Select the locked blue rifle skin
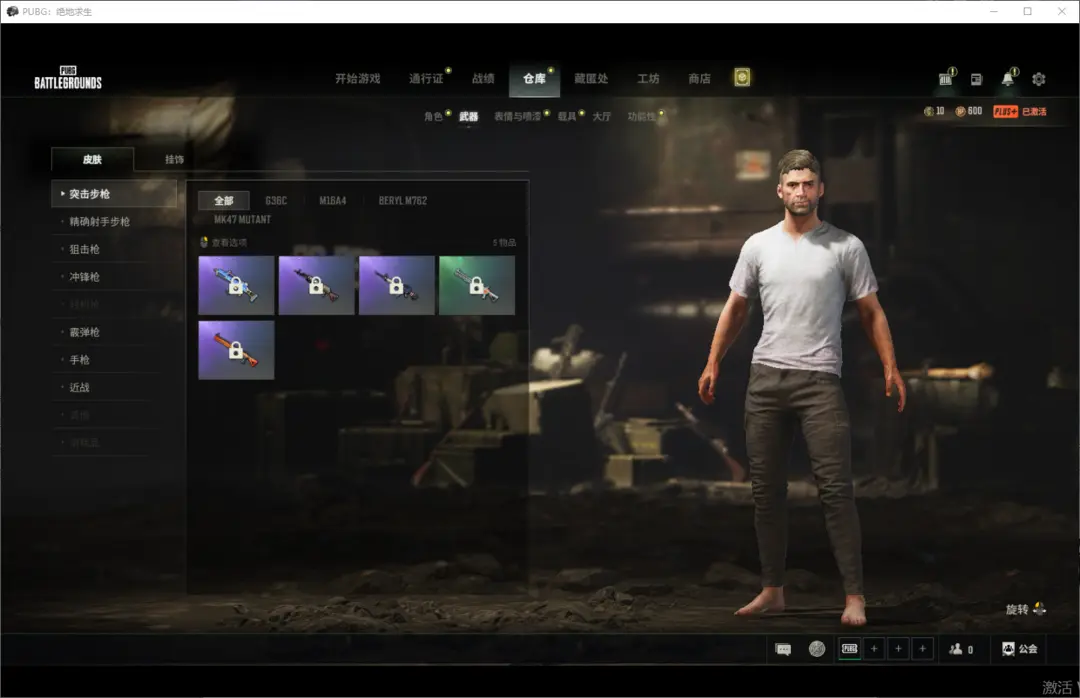This screenshot has width=1080, height=698. tap(236, 285)
